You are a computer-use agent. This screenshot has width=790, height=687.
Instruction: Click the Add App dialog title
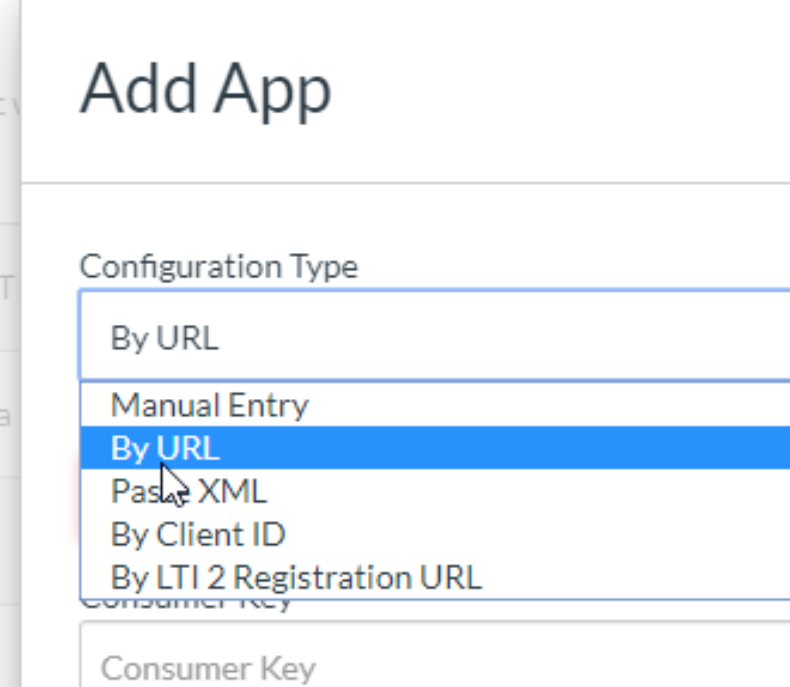tap(206, 91)
